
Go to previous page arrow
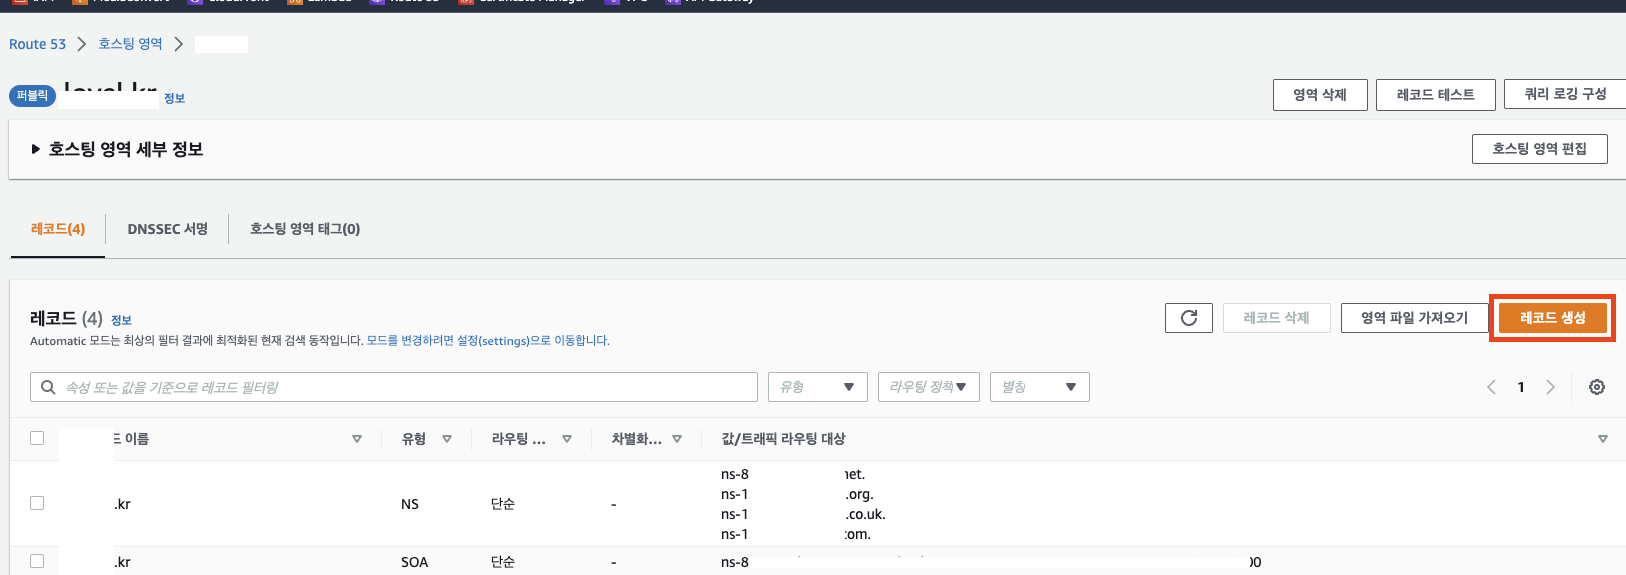(x=1491, y=387)
